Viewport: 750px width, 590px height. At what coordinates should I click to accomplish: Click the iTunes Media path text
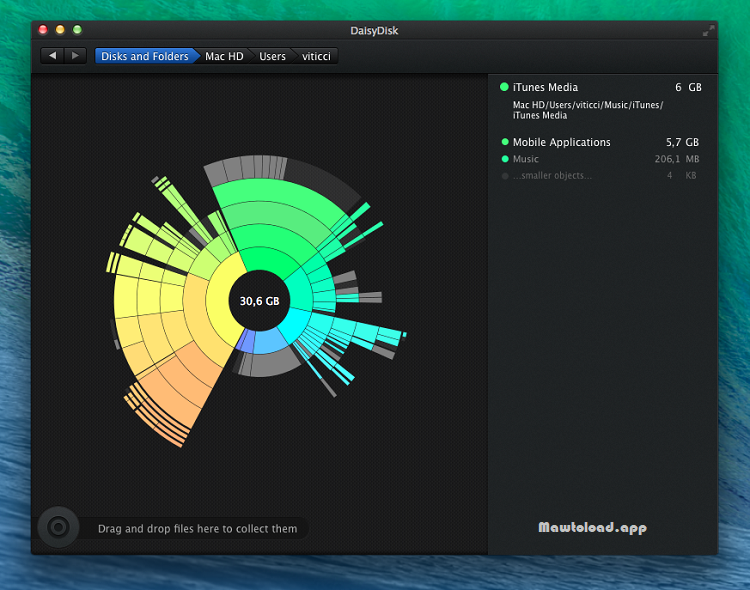click(x=588, y=110)
